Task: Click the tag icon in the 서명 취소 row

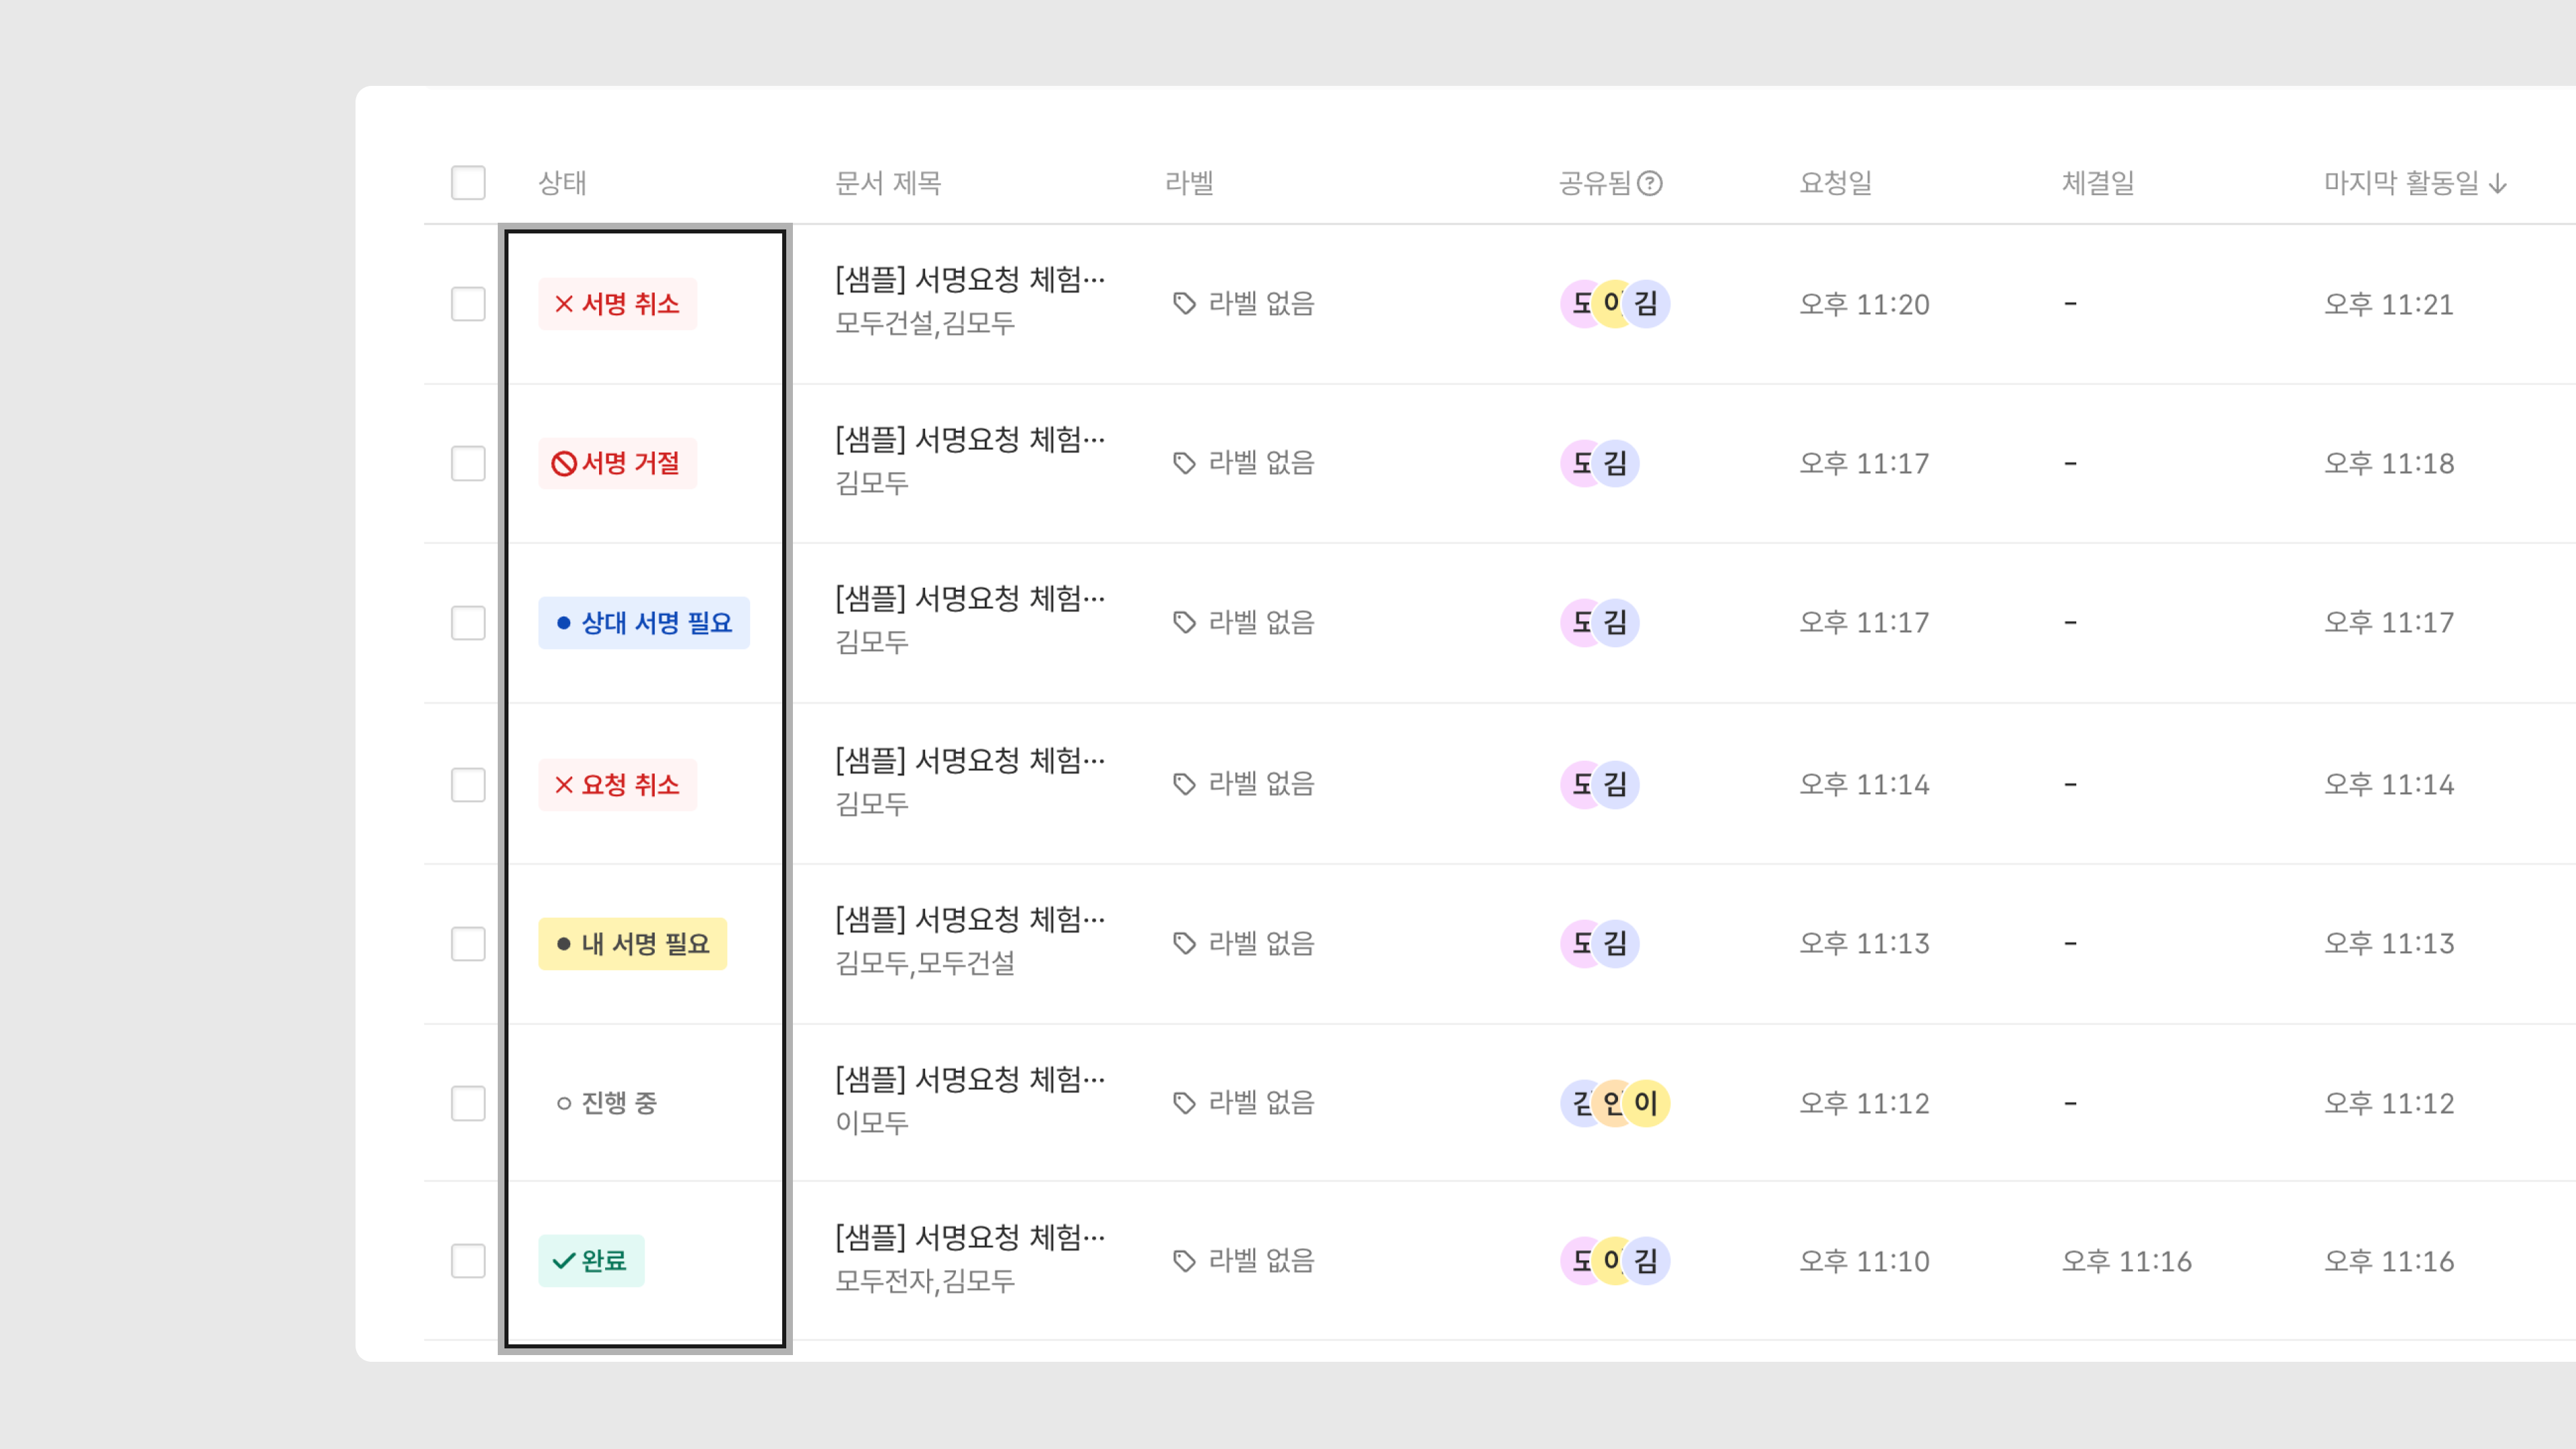Action: tap(1185, 304)
